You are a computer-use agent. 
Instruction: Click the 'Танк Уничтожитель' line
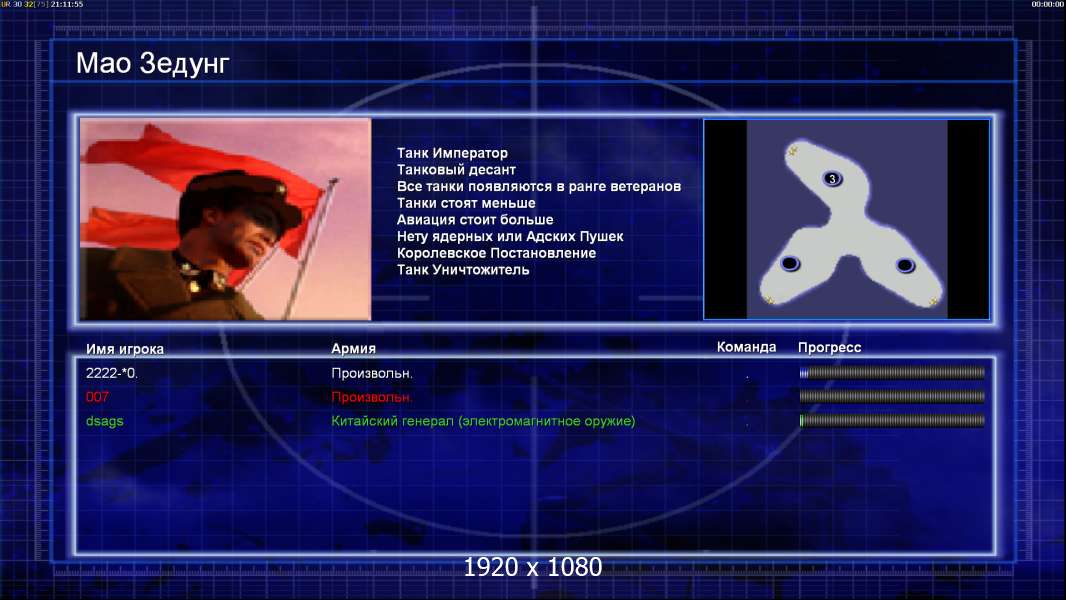pos(463,270)
